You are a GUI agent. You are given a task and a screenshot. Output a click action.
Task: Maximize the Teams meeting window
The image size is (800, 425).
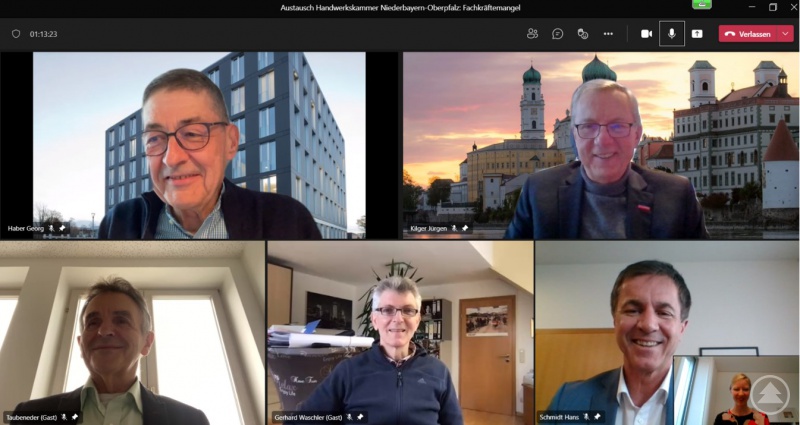pyautogui.click(x=772, y=7)
